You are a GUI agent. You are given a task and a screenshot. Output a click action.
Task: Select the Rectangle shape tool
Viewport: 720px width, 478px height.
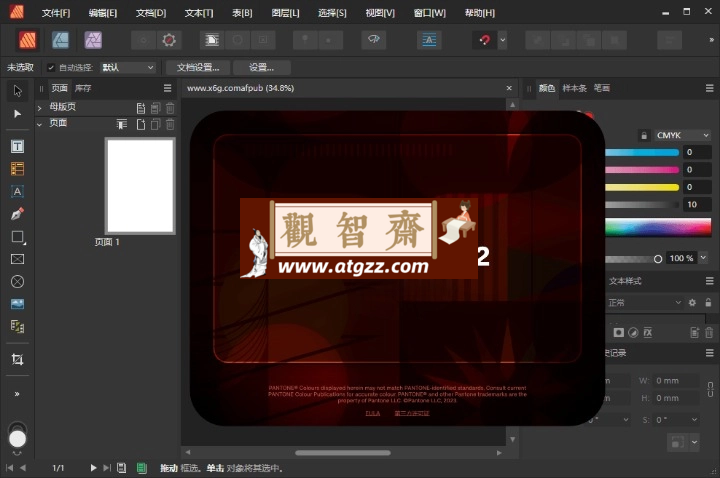[17, 236]
